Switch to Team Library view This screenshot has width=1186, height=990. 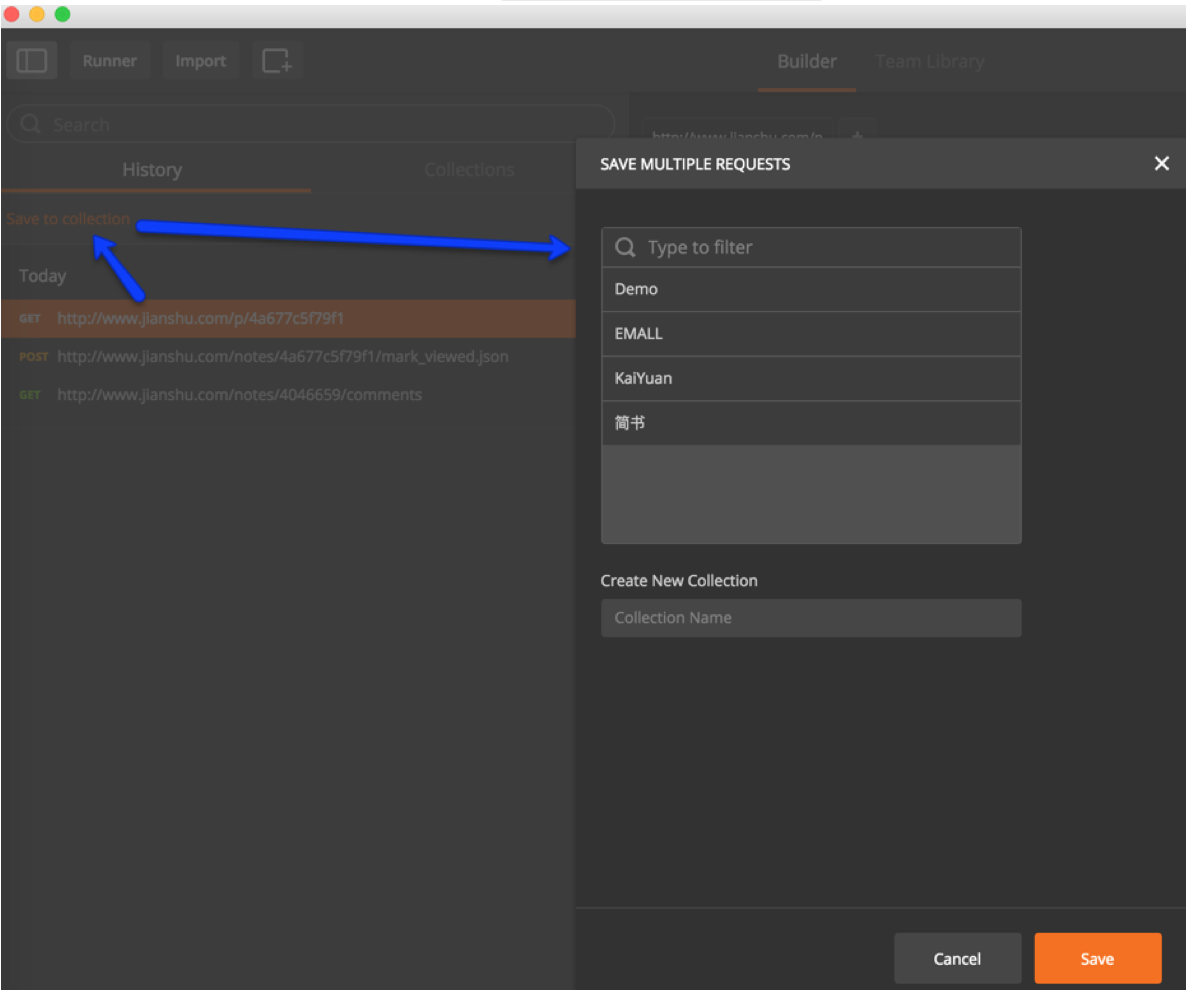(930, 61)
